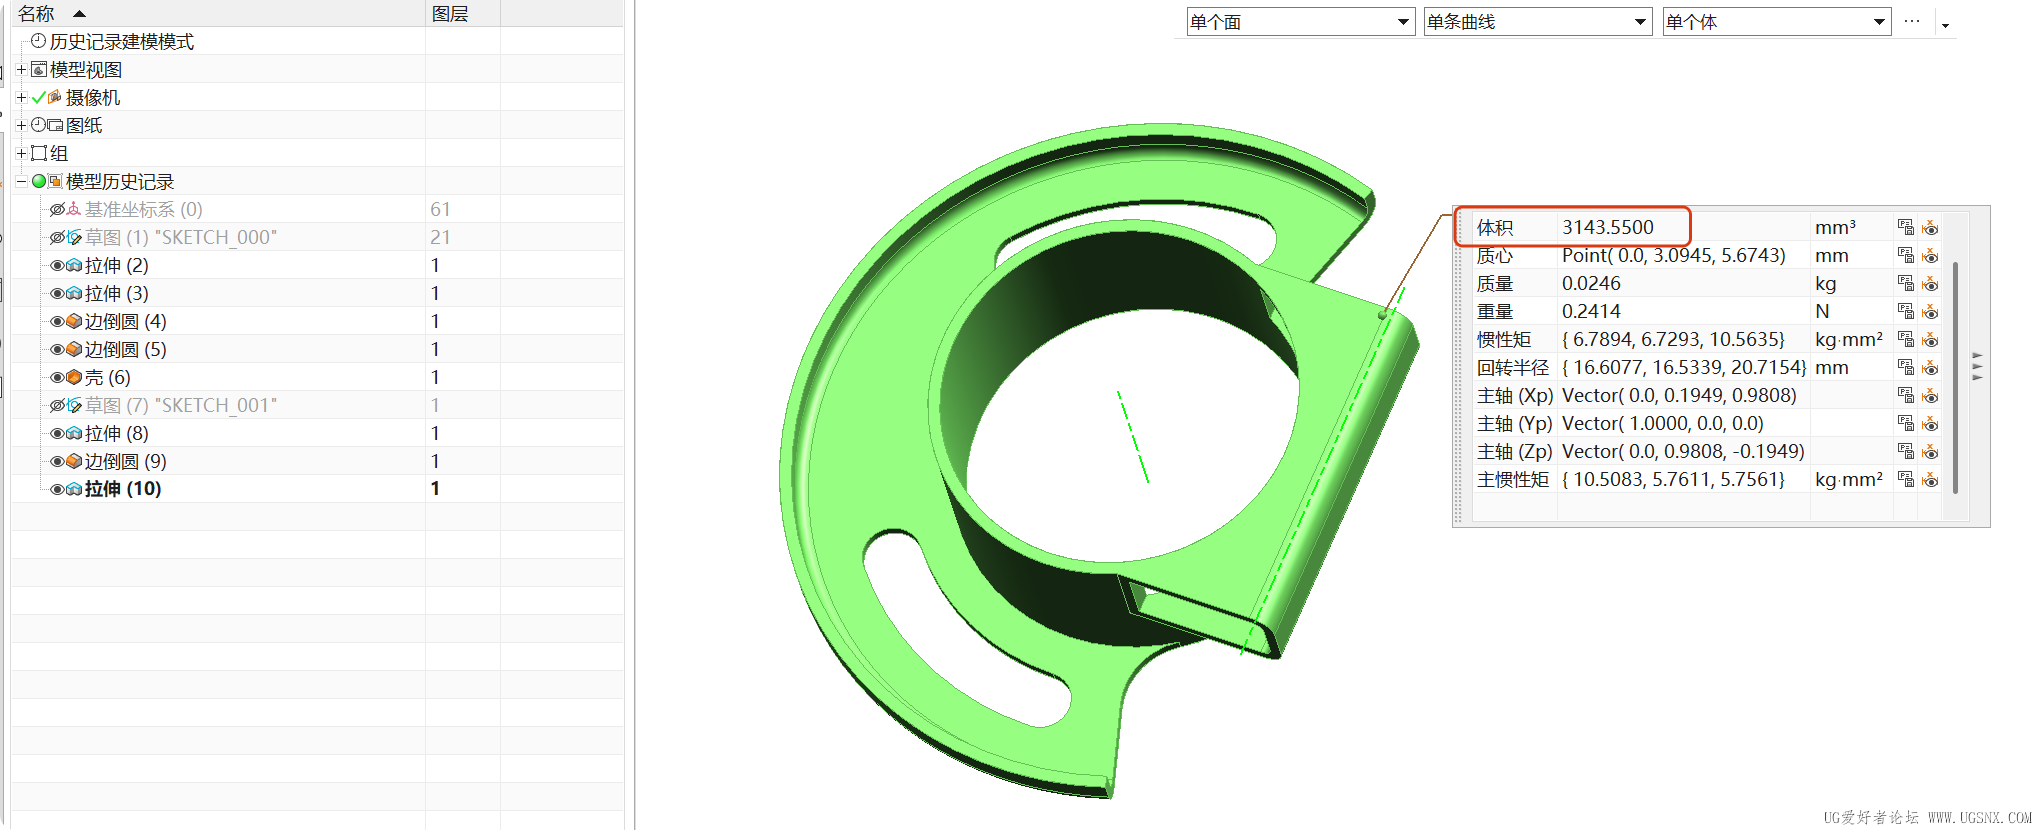Expand measurement panel using side triple-arrow handle
Image resolution: width=2037 pixels, height=830 pixels.
1977,366
